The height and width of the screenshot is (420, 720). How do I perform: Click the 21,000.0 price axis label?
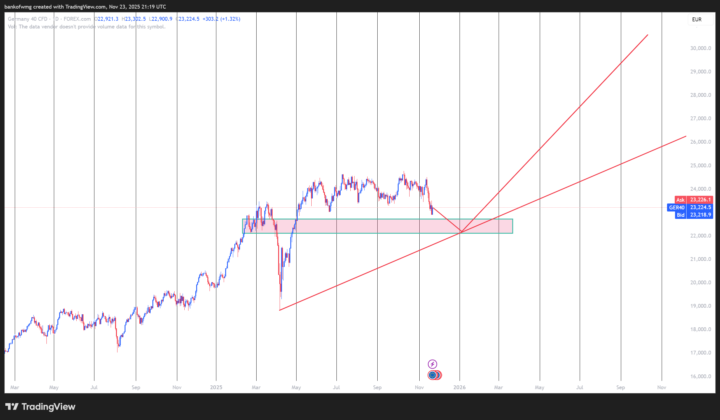701,259
